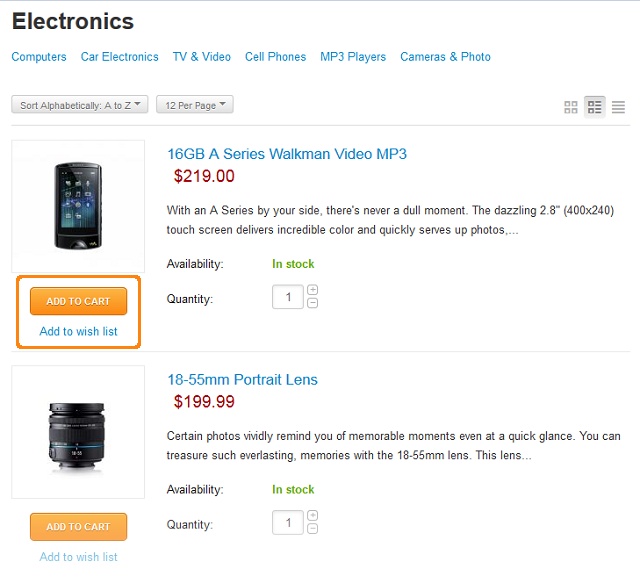Go to Car Electronics category
This screenshot has width=640, height=568.
coord(120,57)
